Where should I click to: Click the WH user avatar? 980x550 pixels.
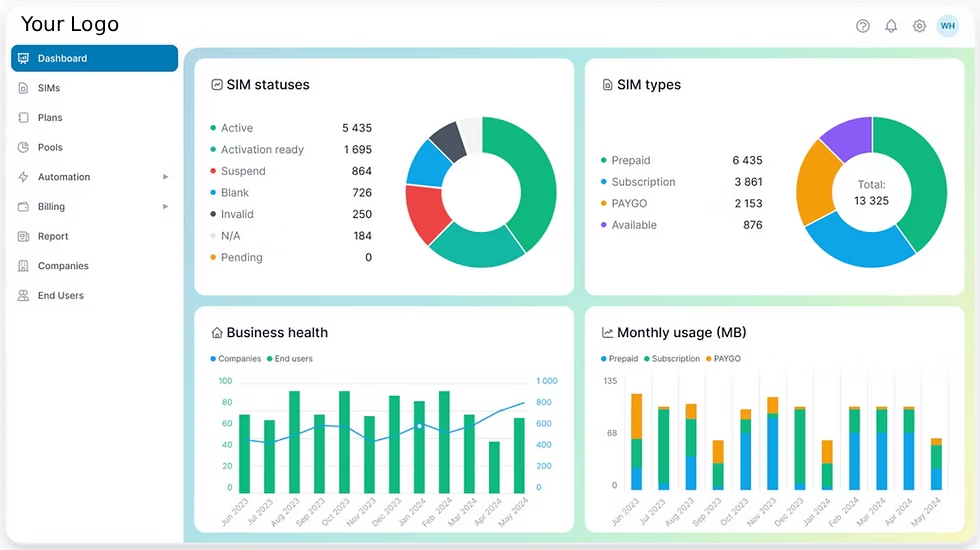point(947,26)
